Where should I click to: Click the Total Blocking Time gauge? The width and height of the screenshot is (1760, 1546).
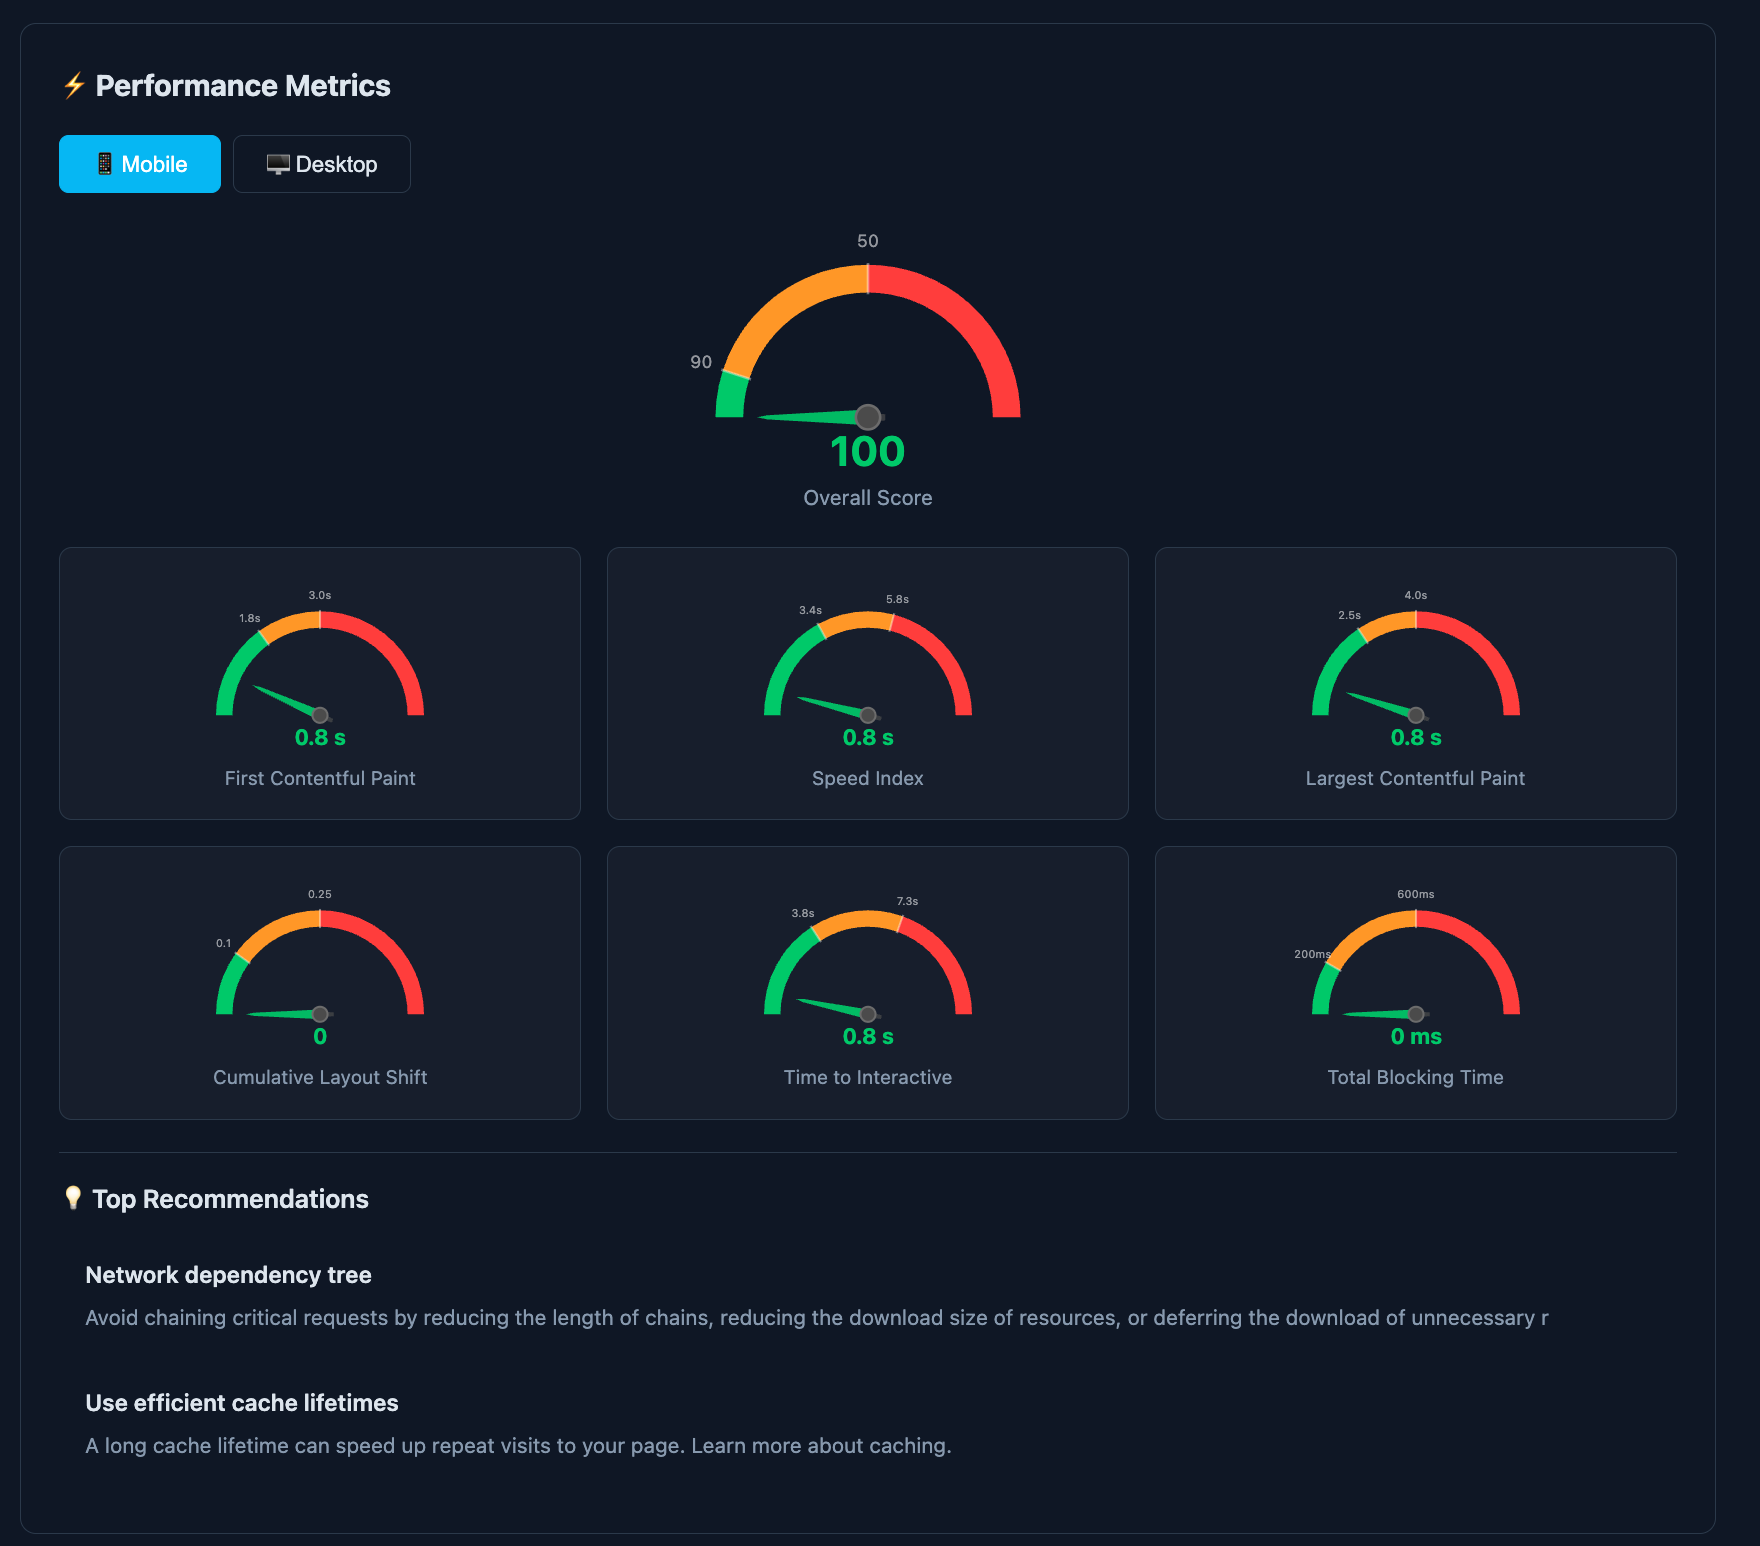pyautogui.click(x=1415, y=965)
